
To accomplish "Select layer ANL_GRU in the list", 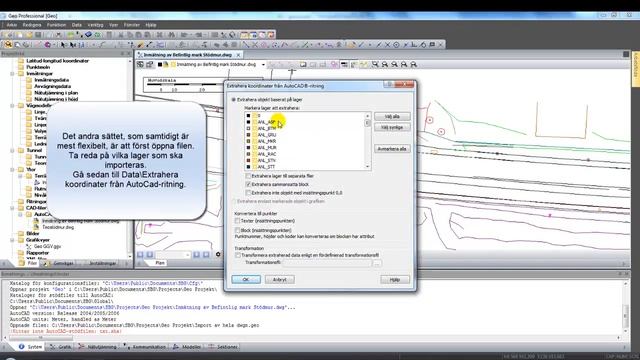I will [x=267, y=135].
